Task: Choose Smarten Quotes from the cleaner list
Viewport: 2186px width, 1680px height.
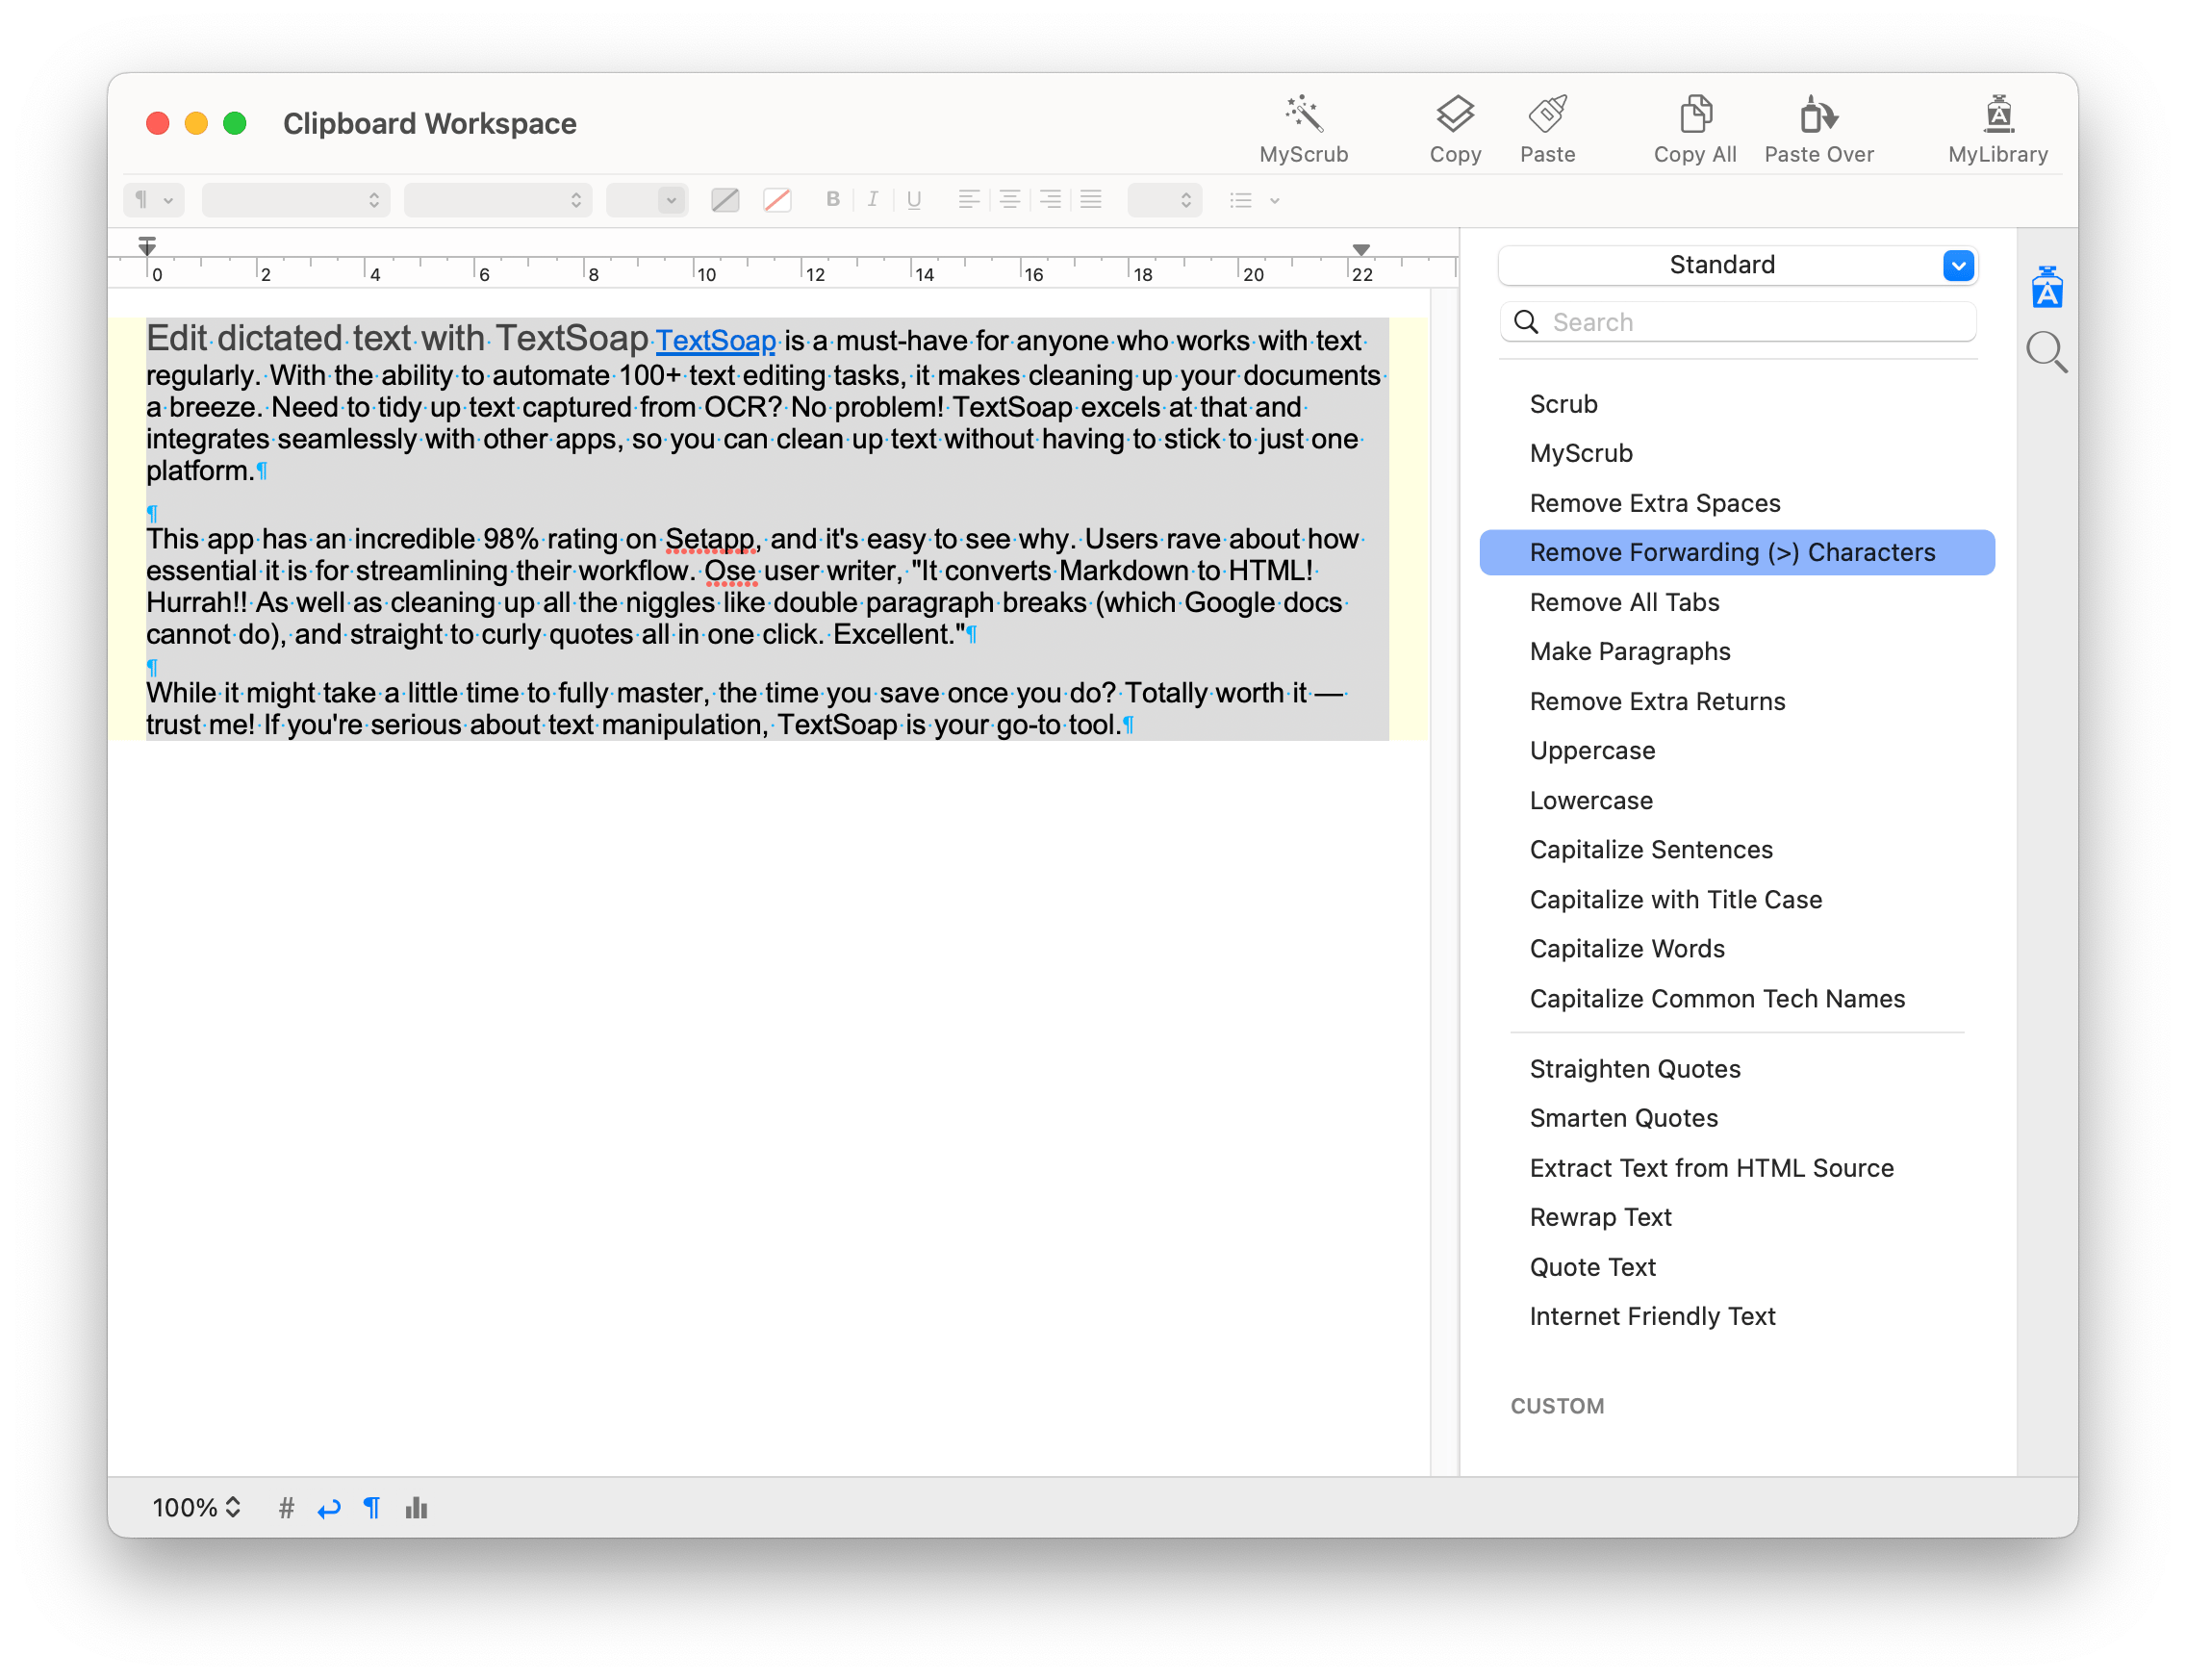Action: click(1623, 1118)
